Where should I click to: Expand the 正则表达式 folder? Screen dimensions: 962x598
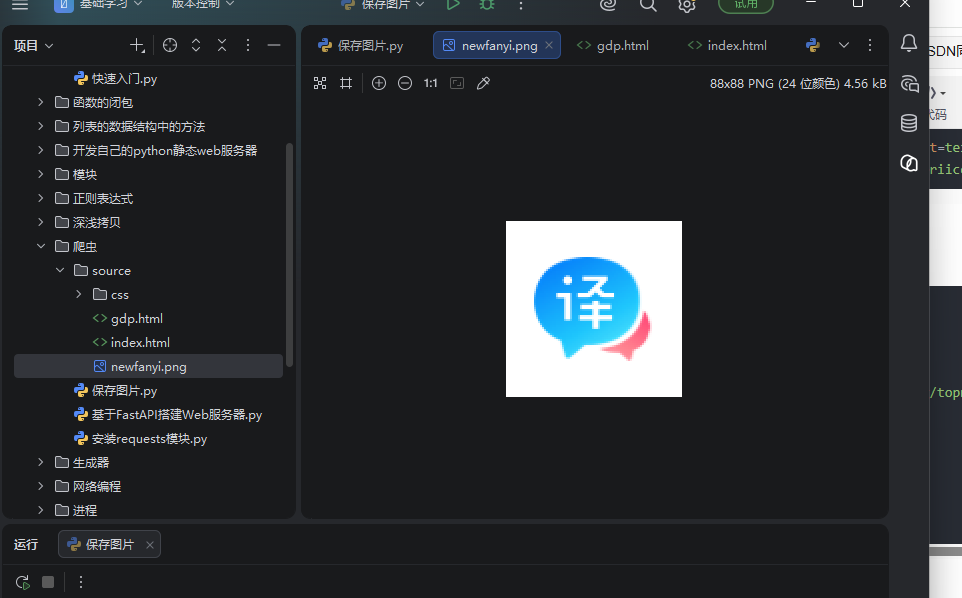(40, 198)
